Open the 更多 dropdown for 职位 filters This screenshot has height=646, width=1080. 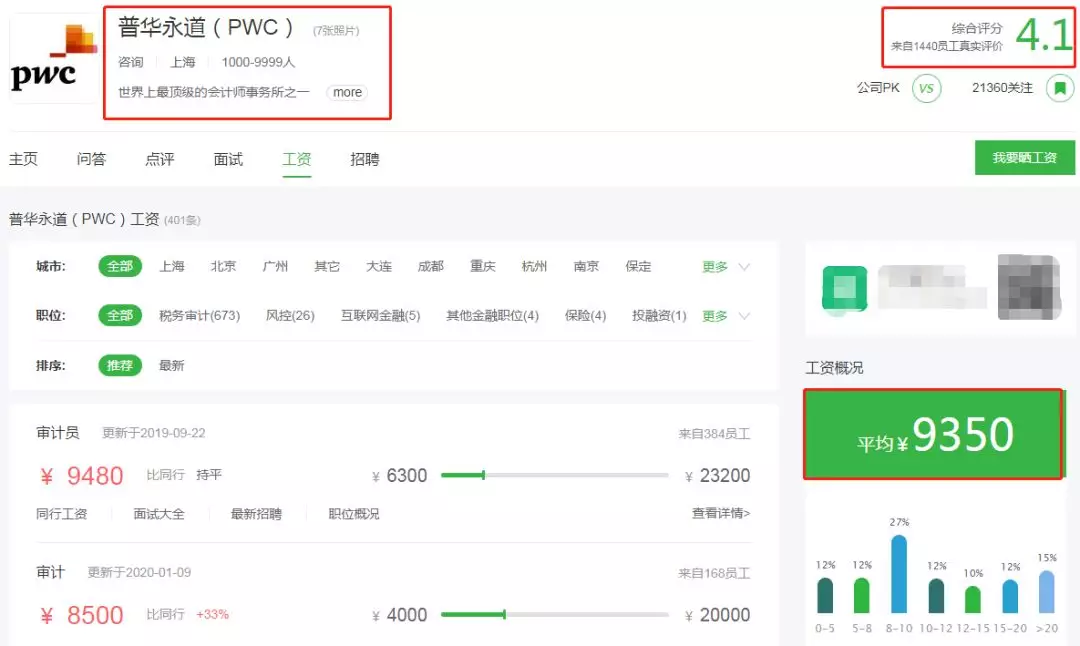tap(716, 316)
